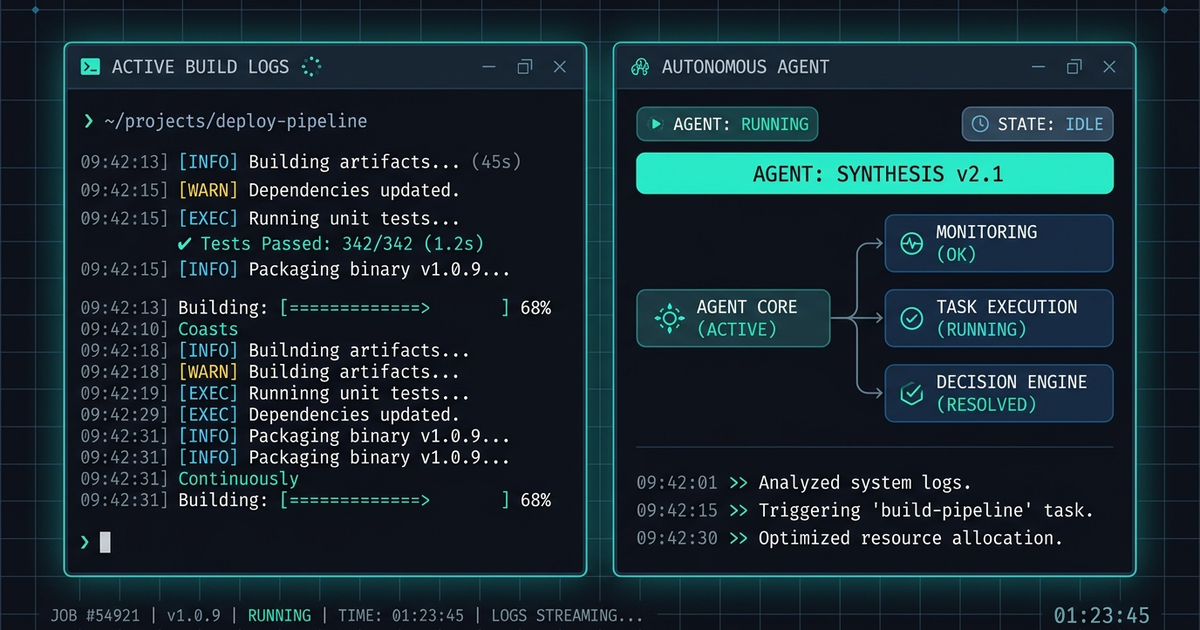Screen dimensions: 1200x630
Task: Click the loading spinner after ACTIVE BUILD LOGS
Action: [x=311, y=67]
